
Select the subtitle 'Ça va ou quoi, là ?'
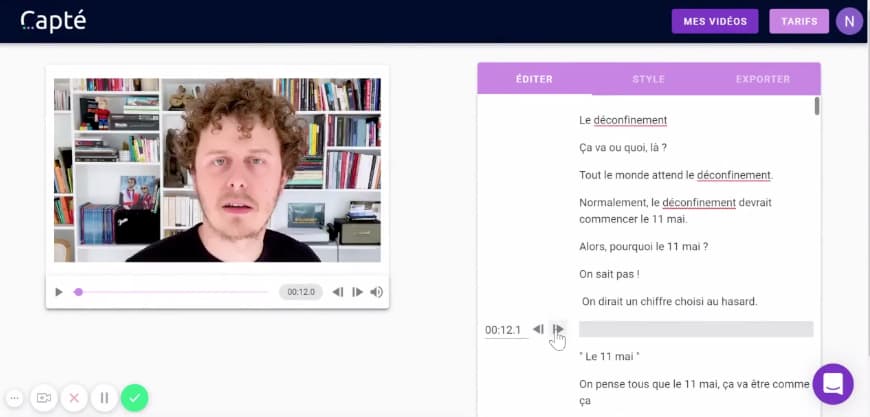(x=623, y=148)
